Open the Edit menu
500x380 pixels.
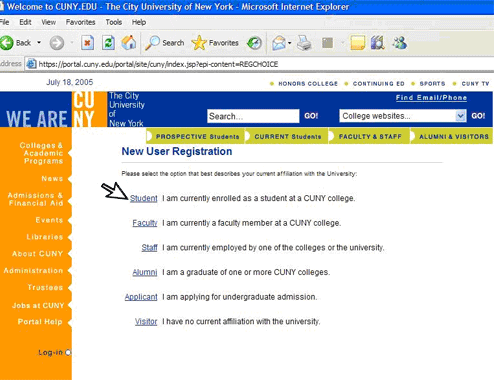click(x=25, y=22)
